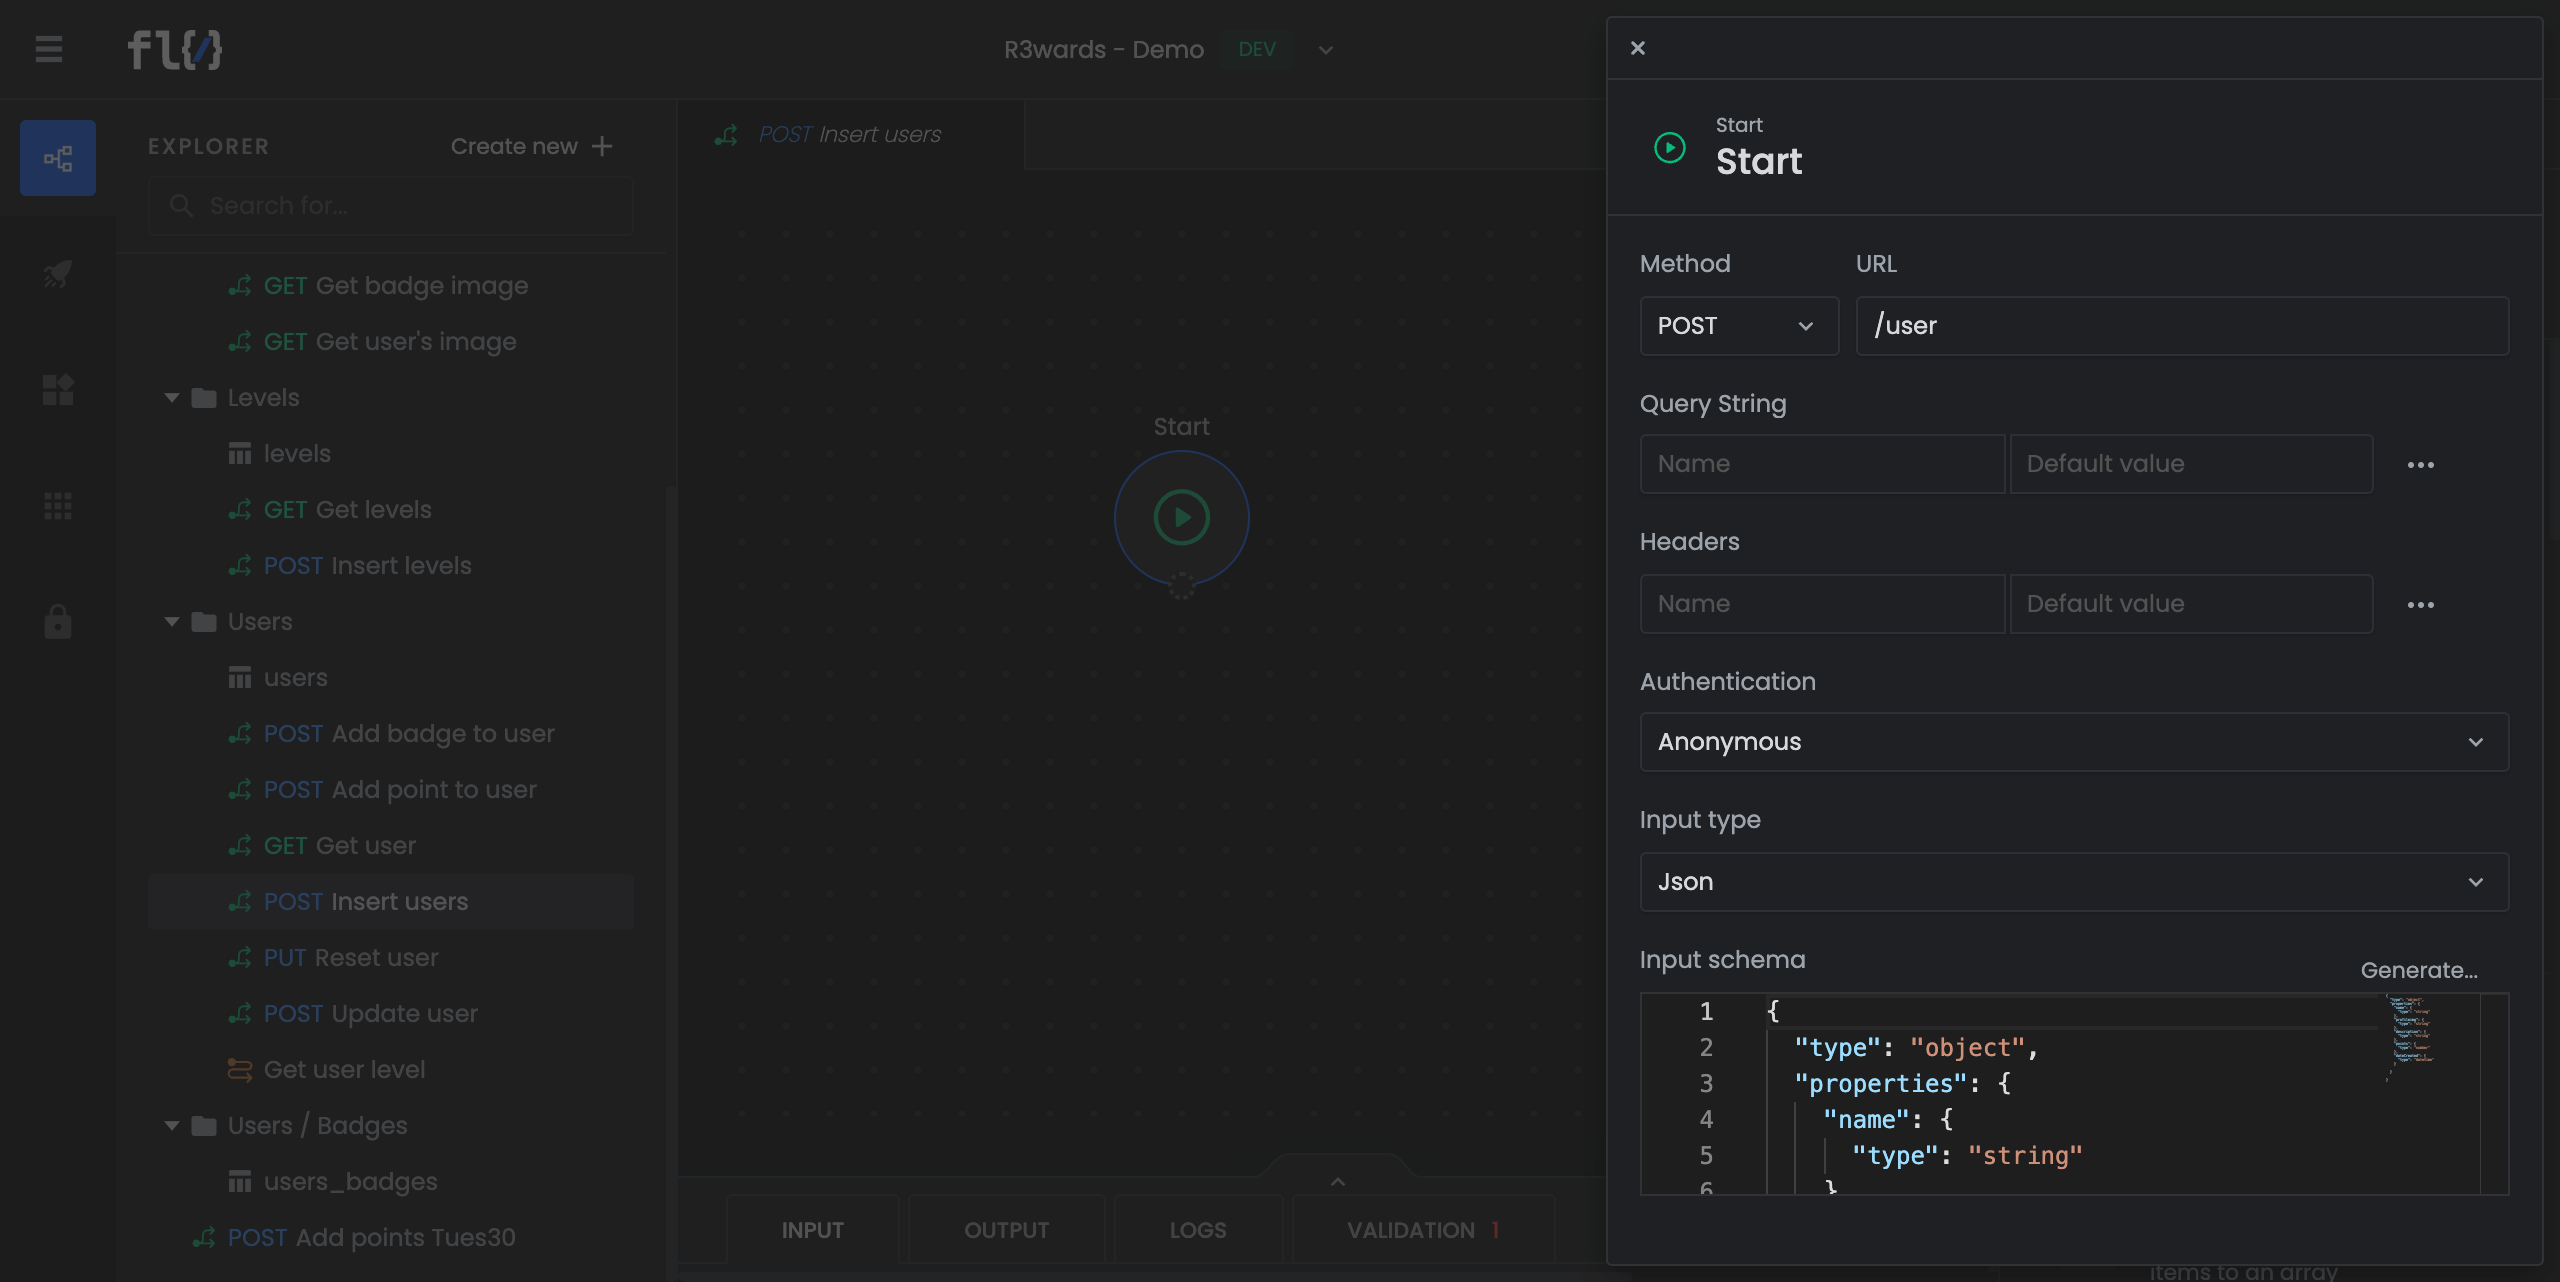Viewport: 2560px width, 1282px height.
Task: Close the Start side panel
Action: (x=1638, y=48)
